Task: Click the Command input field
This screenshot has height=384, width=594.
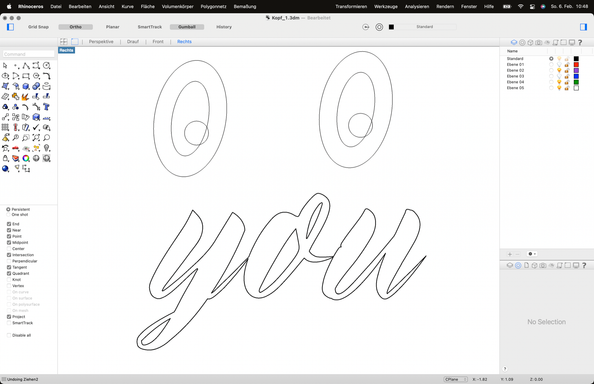Action: pyautogui.click(x=29, y=54)
